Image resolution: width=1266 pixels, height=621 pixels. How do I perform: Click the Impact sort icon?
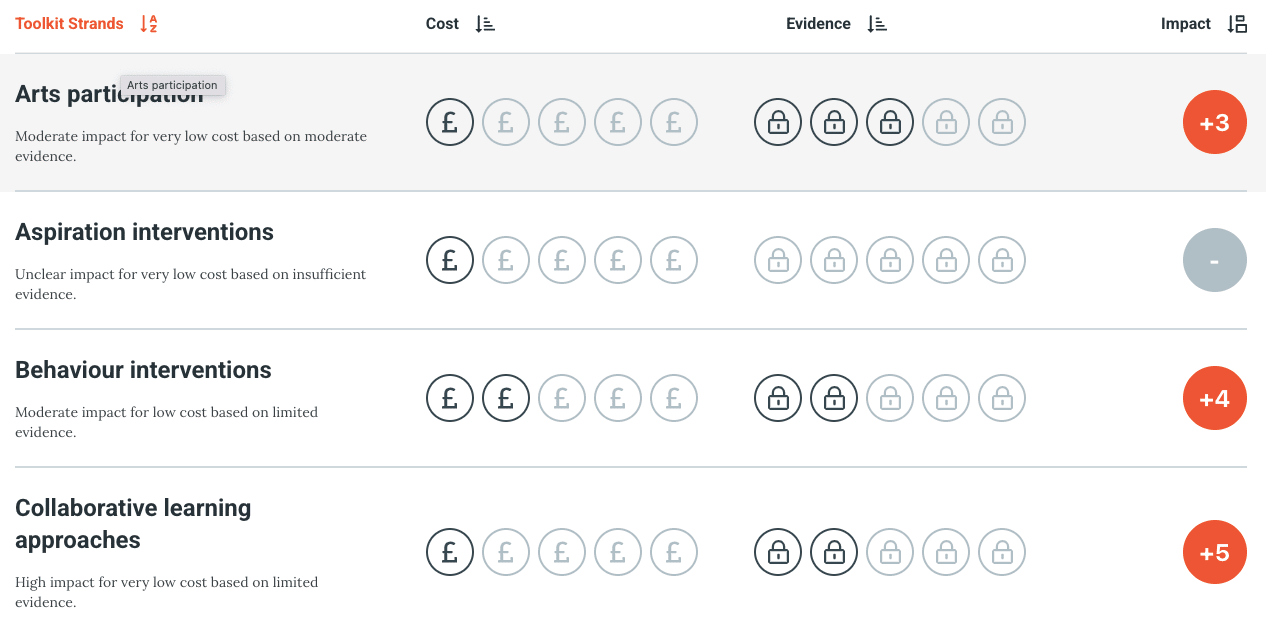pos(1237,24)
